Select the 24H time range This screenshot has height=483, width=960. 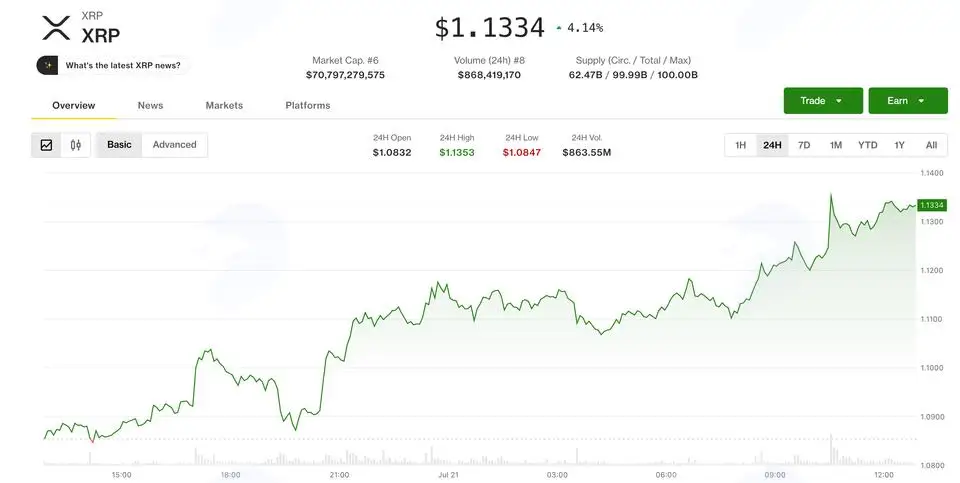click(x=772, y=145)
